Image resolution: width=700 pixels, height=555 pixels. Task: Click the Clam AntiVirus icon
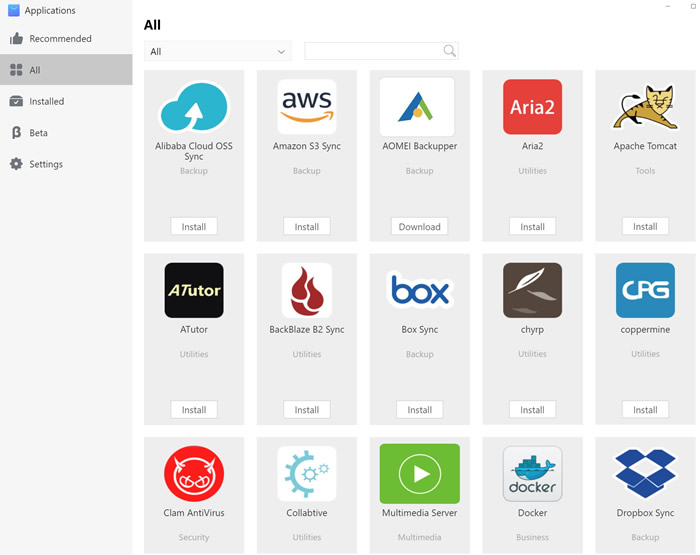[x=194, y=473]
